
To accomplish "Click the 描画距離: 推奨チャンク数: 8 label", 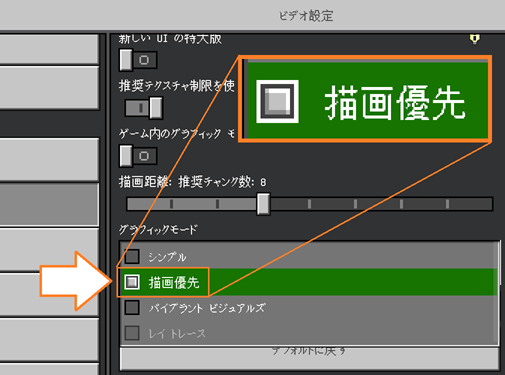I will [x=193, y=182].
